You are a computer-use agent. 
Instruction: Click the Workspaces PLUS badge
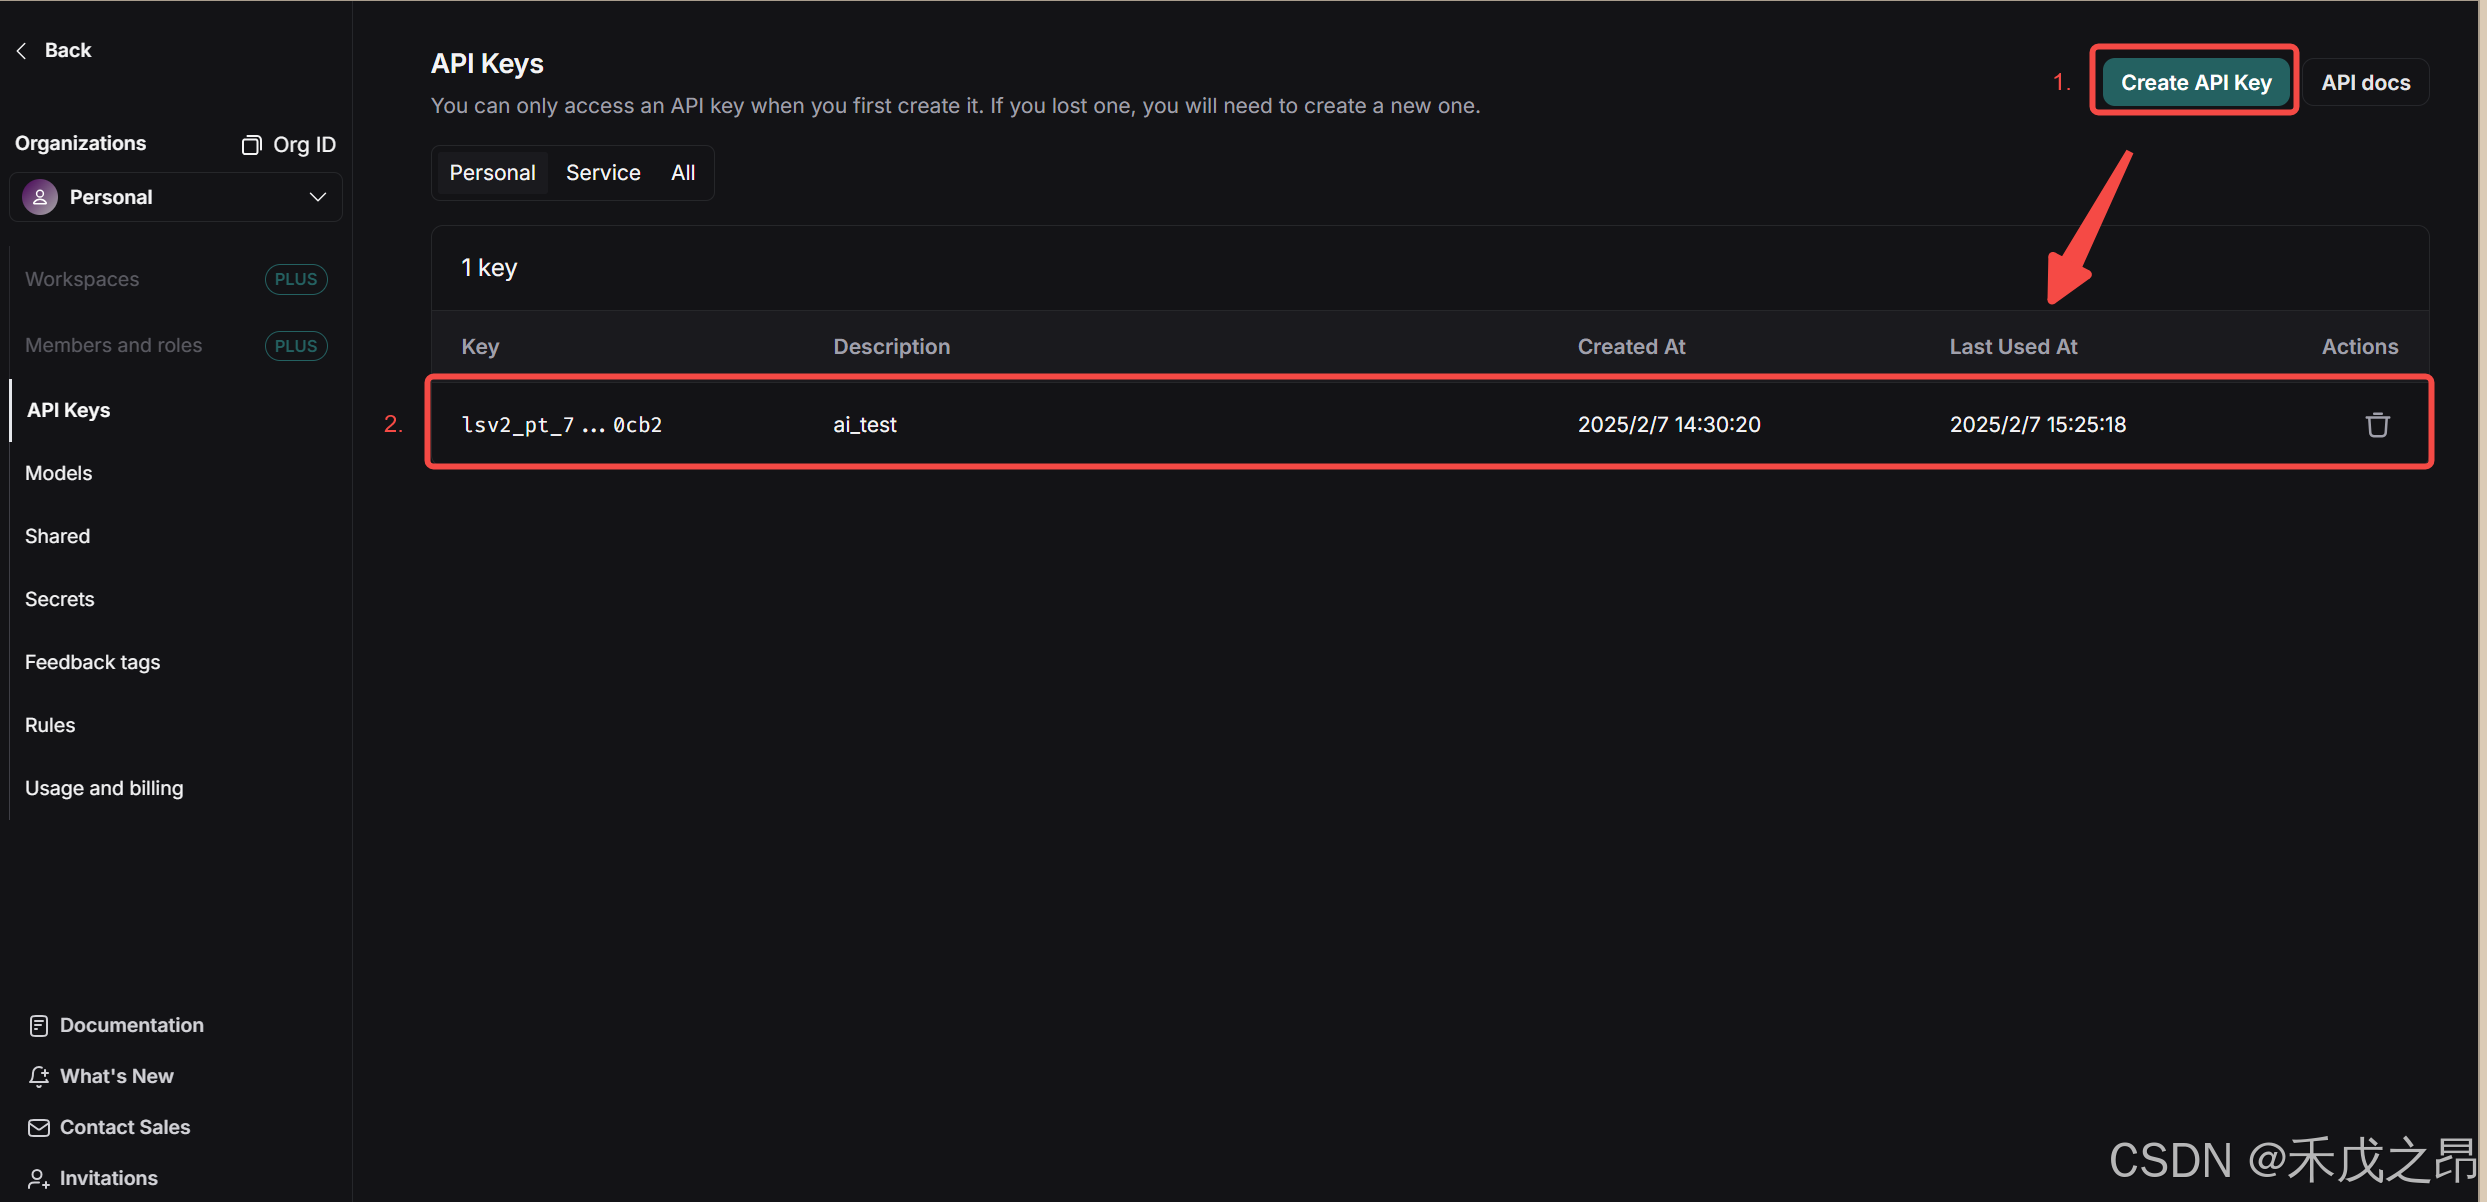coord(296,280)
